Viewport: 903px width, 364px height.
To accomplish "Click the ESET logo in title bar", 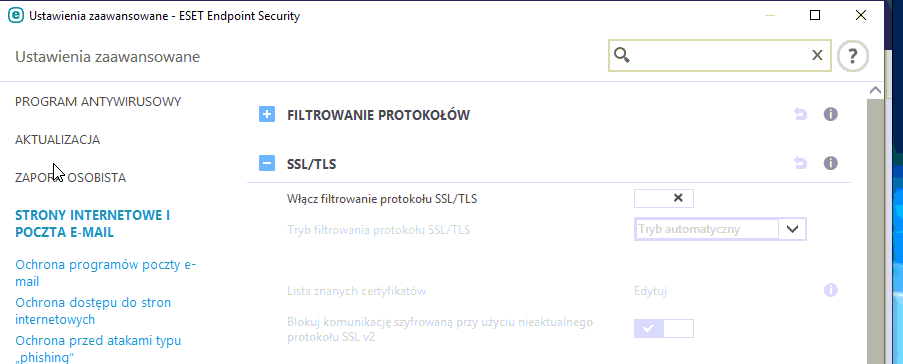I will click(15, 16).
